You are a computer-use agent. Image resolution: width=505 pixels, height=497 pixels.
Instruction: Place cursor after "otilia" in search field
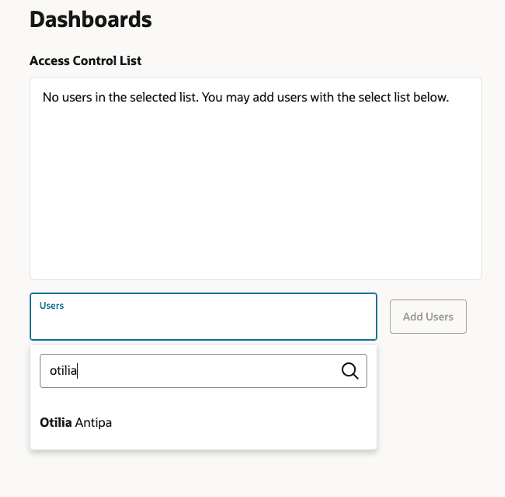coord(77,371)
